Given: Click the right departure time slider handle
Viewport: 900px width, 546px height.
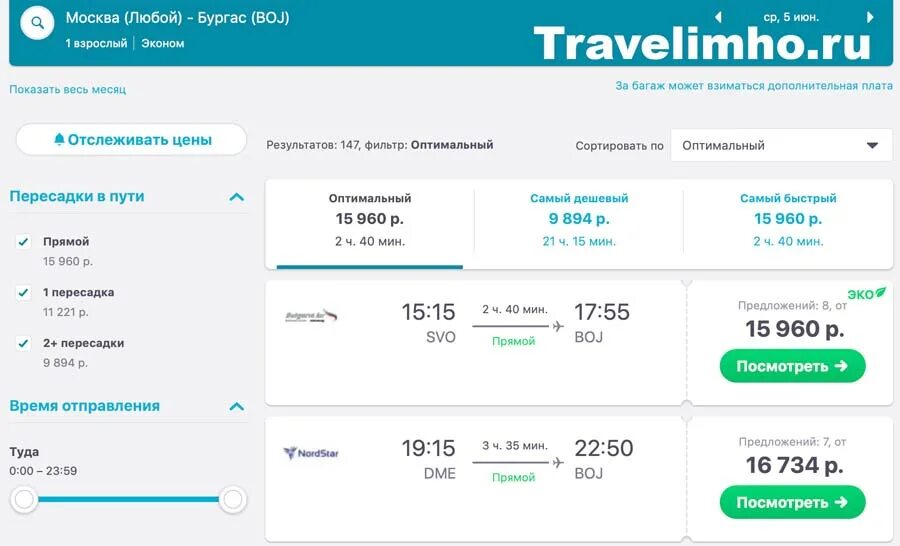Looking at the screenshot, I should tap(232, 499).
